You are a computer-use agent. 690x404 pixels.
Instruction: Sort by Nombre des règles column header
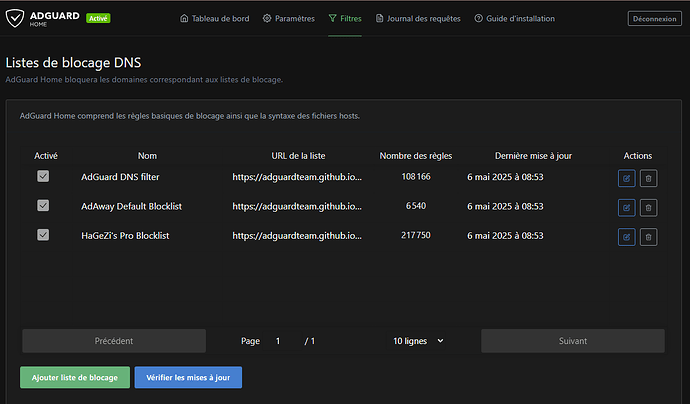coord(416,156)
